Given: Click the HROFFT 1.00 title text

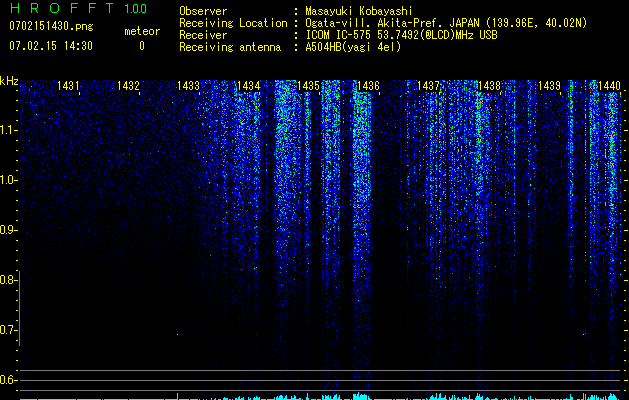Looking at the screenshot, I should pyautogui.click(x=78, y=8).
